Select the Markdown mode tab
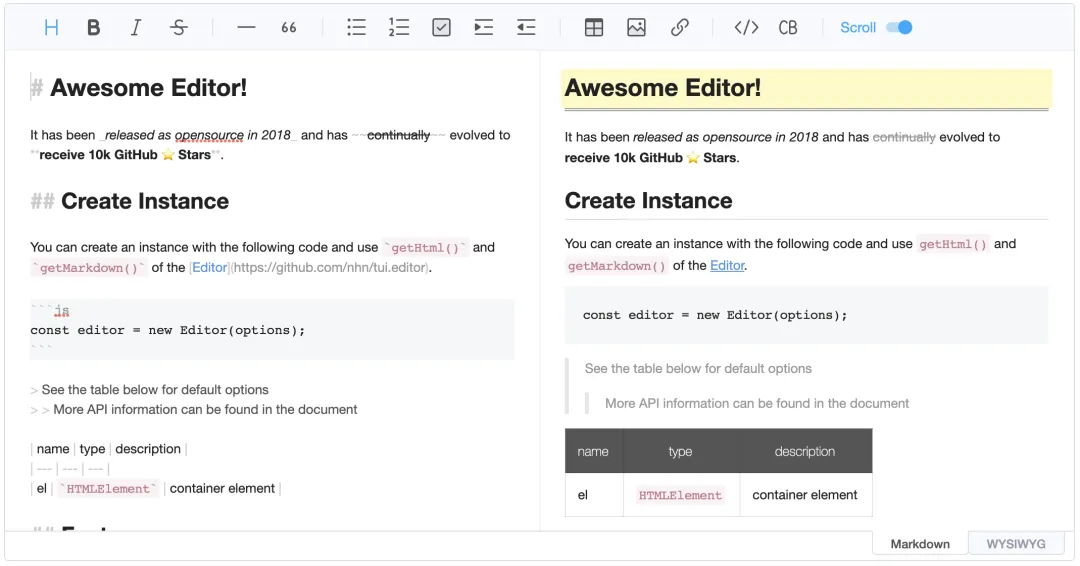This screenshot has width=1080, height=566. pos(920,544)
